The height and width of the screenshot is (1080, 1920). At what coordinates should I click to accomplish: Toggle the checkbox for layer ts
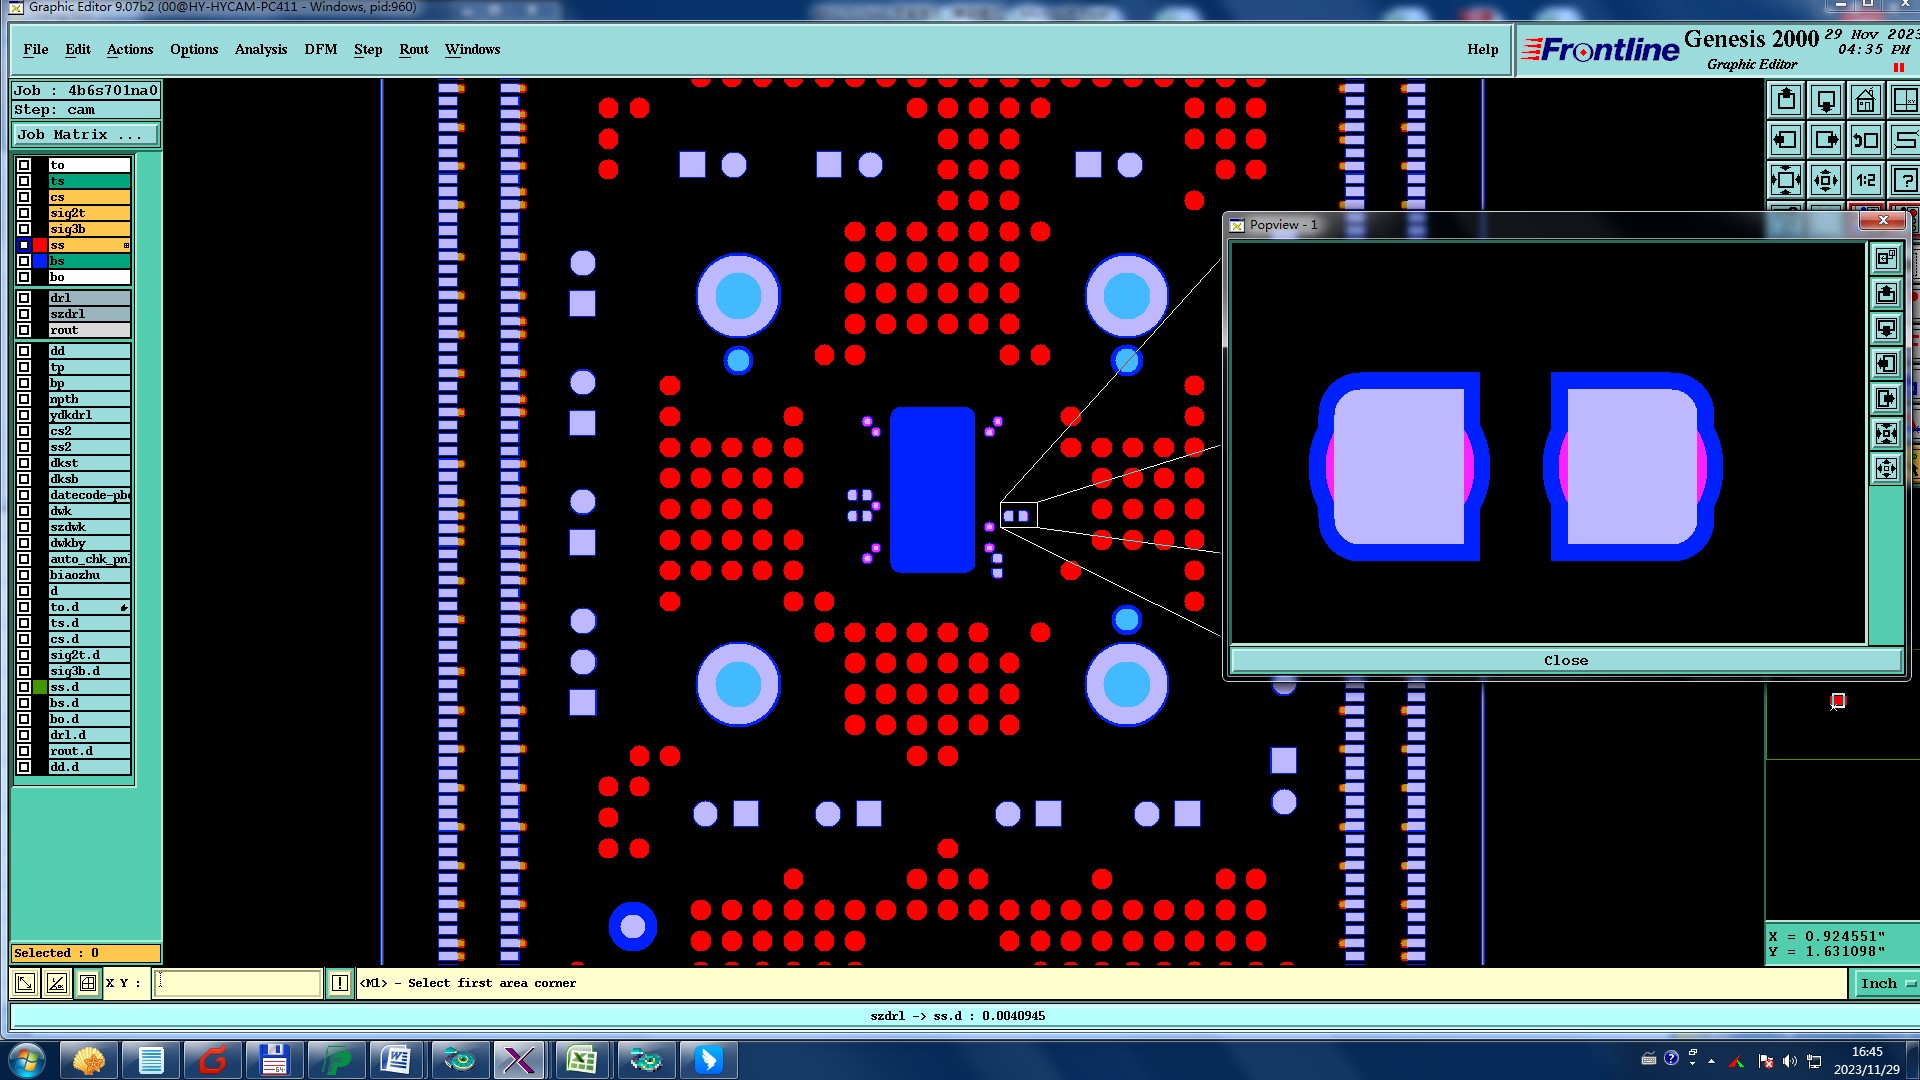point(24,181)
